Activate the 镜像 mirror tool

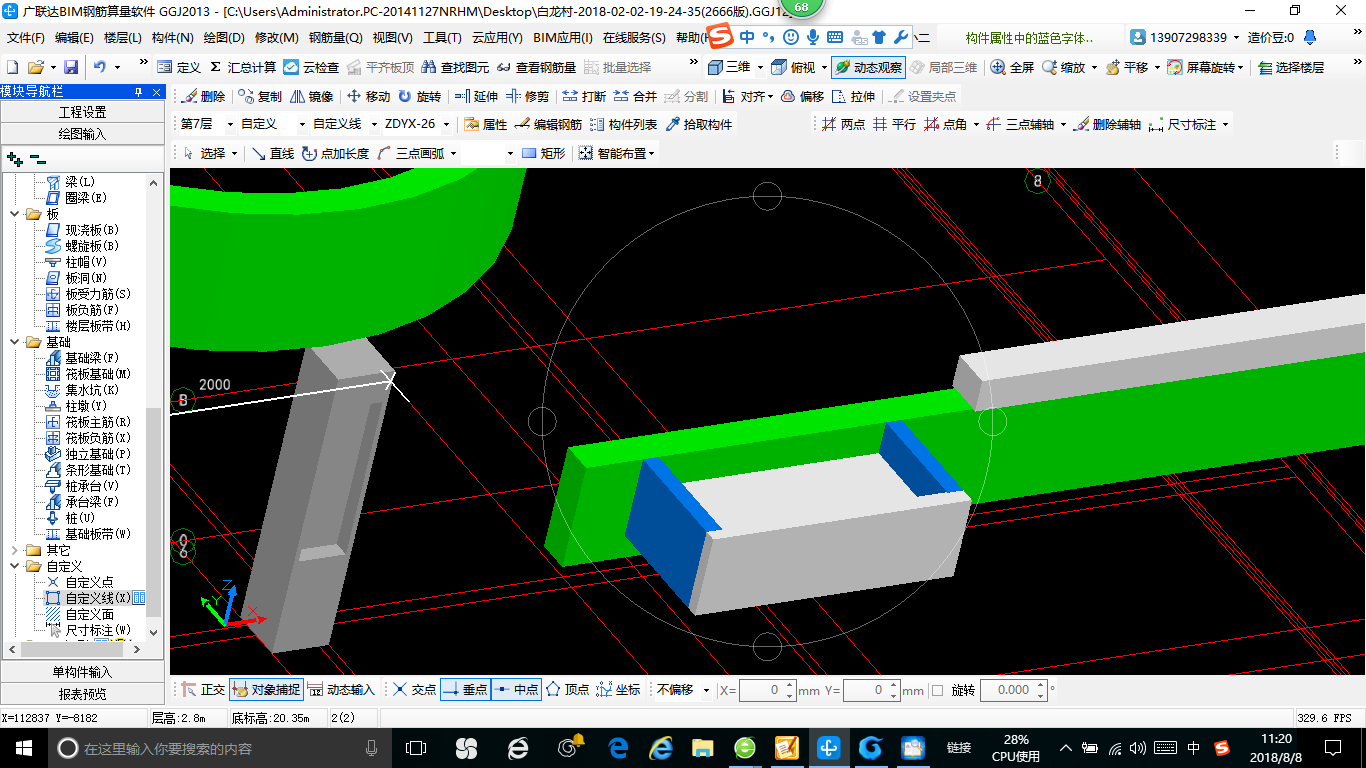311,97
